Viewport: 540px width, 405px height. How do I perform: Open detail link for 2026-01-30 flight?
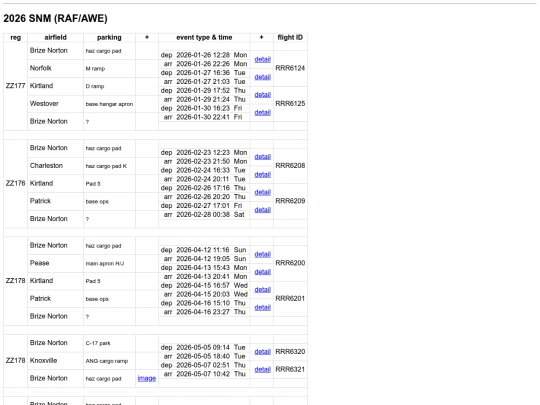click(262, 113)
